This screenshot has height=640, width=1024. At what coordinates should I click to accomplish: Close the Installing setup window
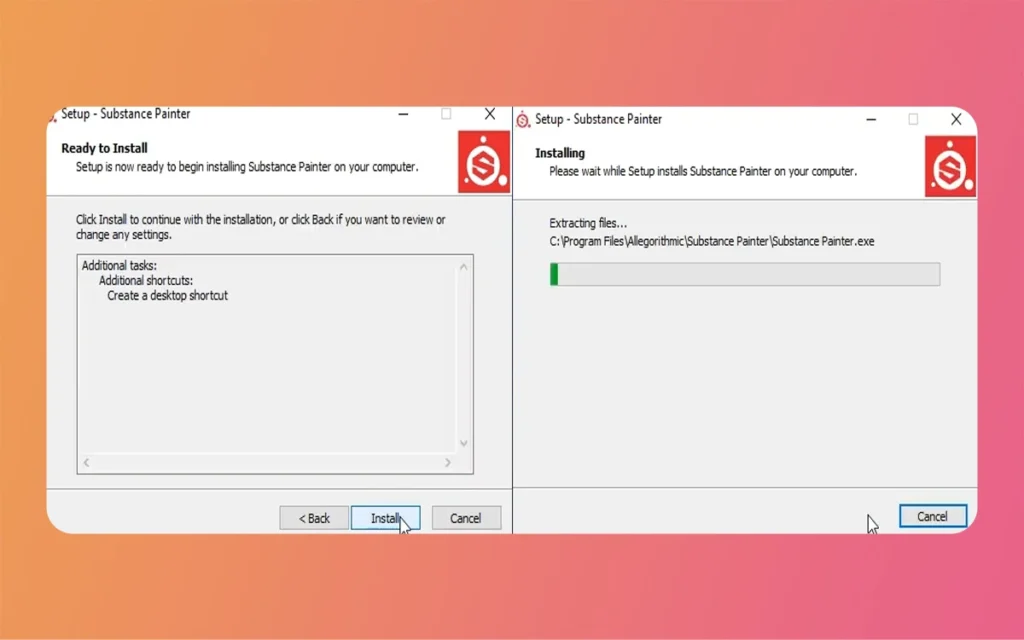coord(956,120)
